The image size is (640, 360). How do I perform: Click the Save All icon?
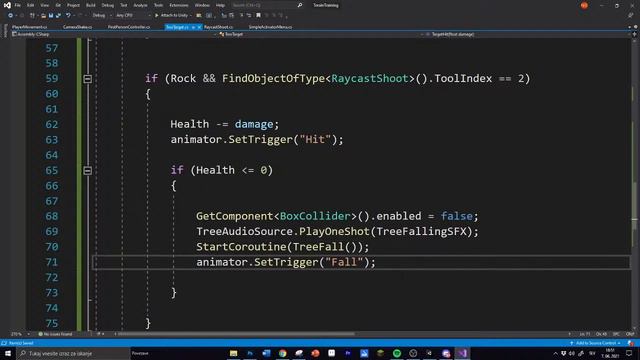click(58, 16)
